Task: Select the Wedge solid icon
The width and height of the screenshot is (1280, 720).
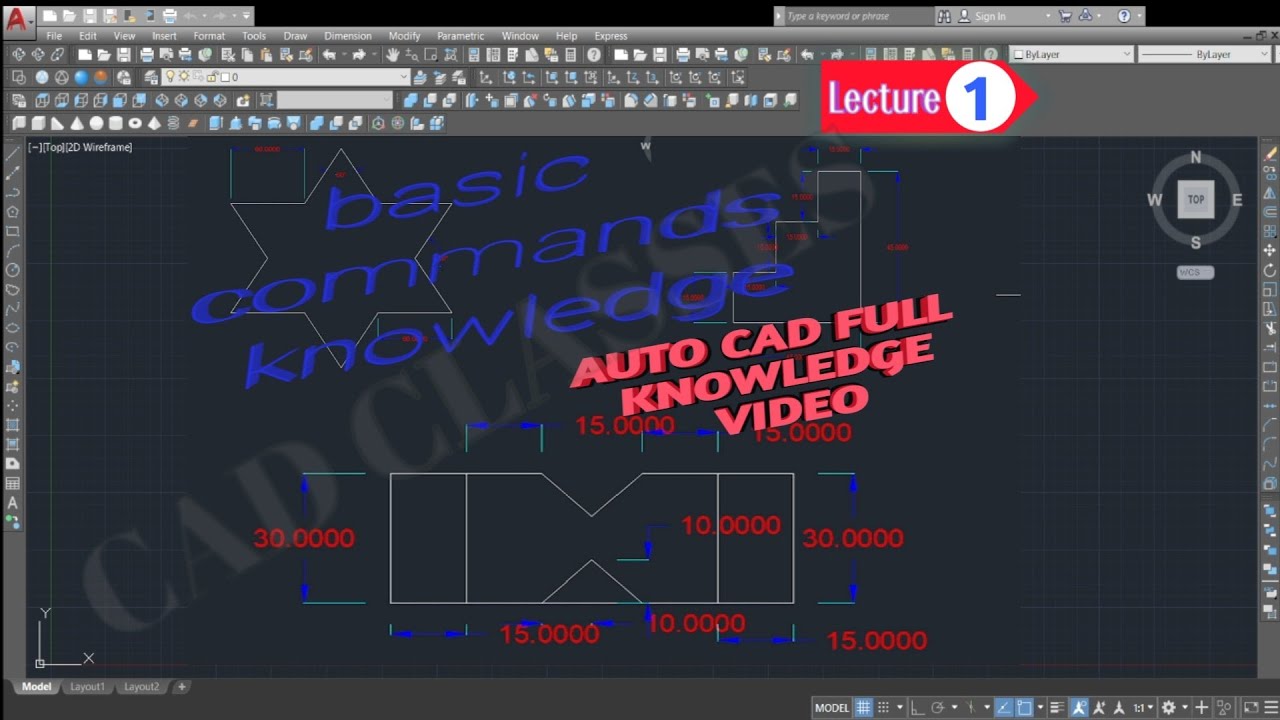Action: click(x=57, y=123)
